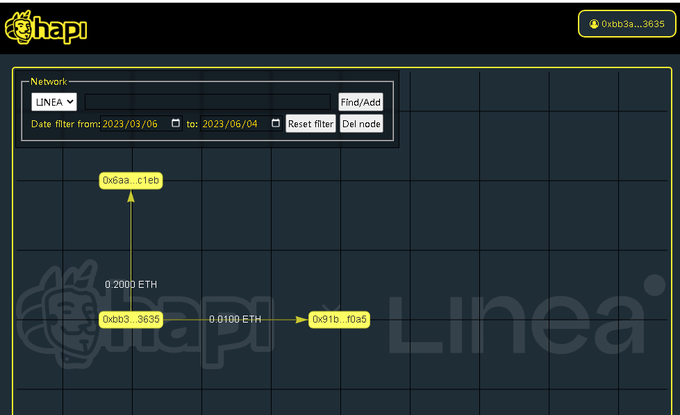Image resolution: width=680 pixels, height=415 pixels.
Task: Open calendar picker for the to date
Action: pyautogui.click(x=275, y=123)
